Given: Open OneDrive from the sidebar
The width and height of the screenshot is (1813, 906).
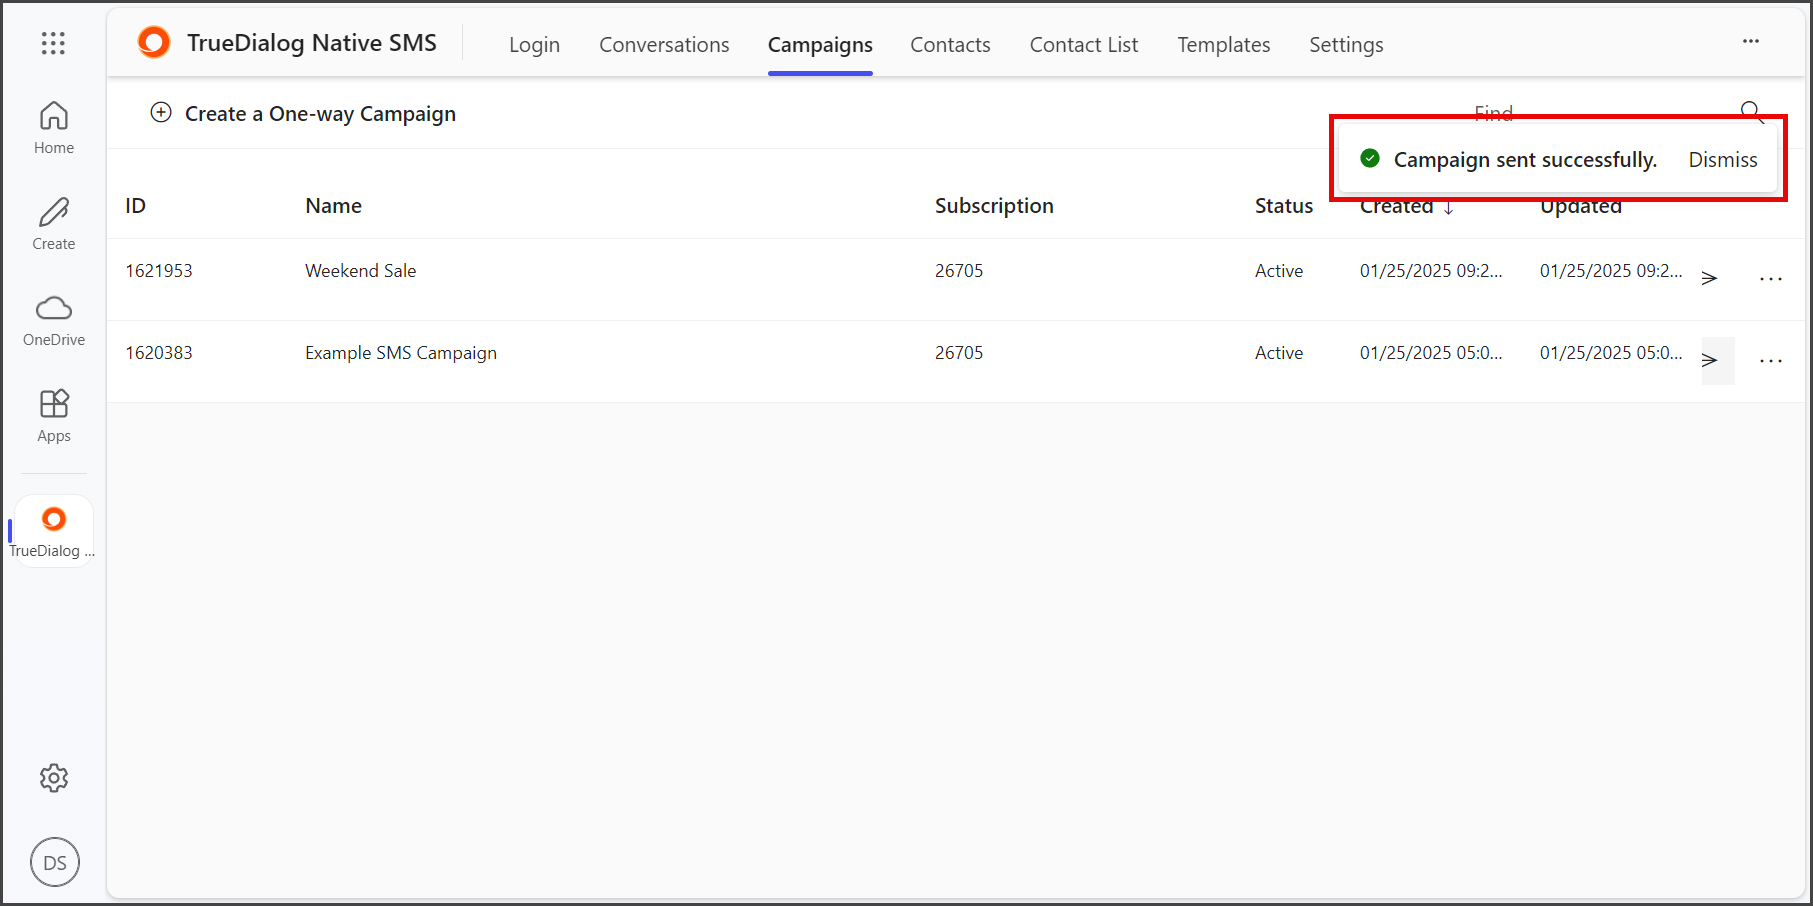Looking at the screenshot, I should pos(54,320).
